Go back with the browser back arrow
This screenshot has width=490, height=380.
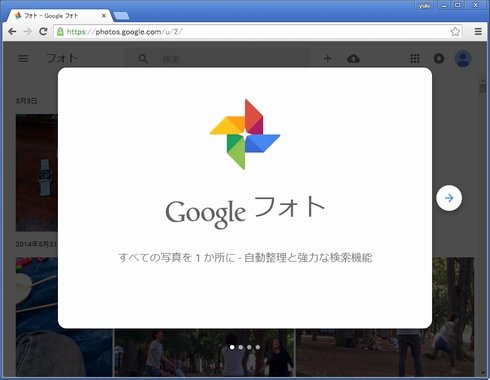click(12, 32)
